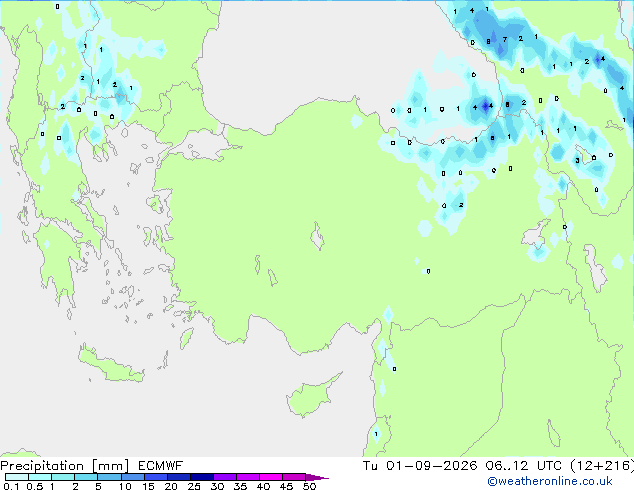
Task: Click the '25' legend scale label
Action: [x=194, y=486]
